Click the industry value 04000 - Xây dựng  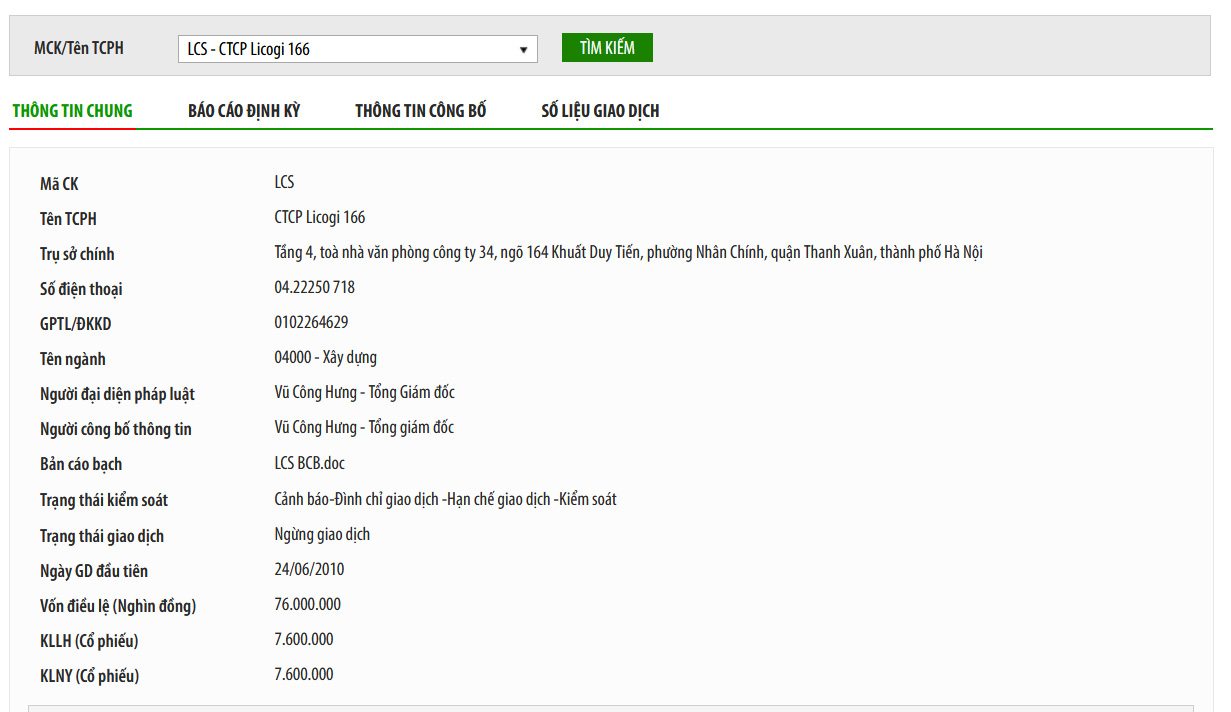coord(325,357)
